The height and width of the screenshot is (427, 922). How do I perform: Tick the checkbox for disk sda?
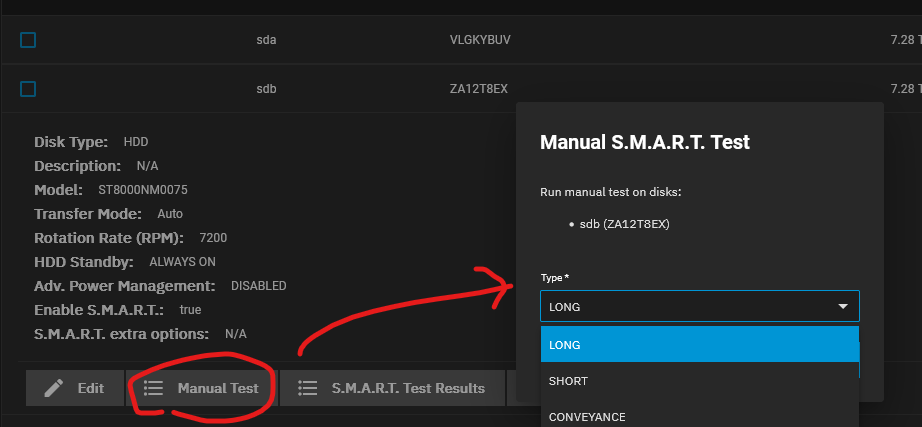(x=28, y=40)
